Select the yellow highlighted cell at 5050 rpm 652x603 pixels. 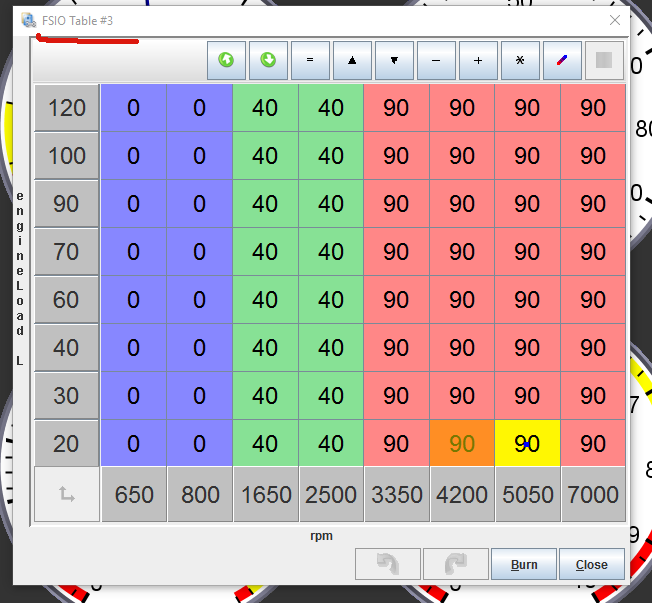click(527, 443)
